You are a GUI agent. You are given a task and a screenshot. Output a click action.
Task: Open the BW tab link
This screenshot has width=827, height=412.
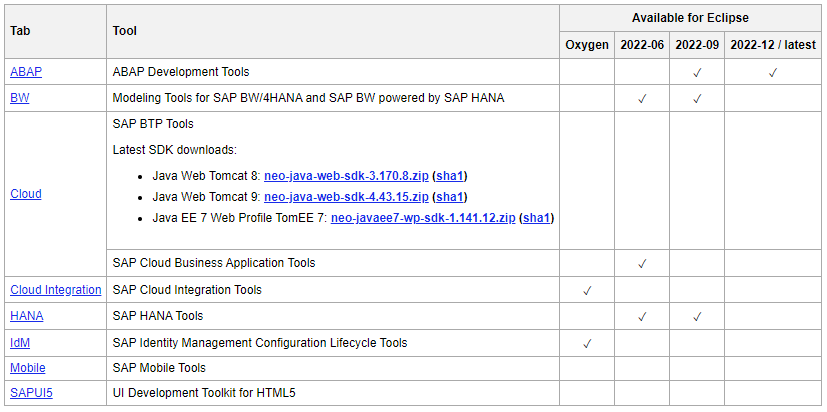[20, 98]
